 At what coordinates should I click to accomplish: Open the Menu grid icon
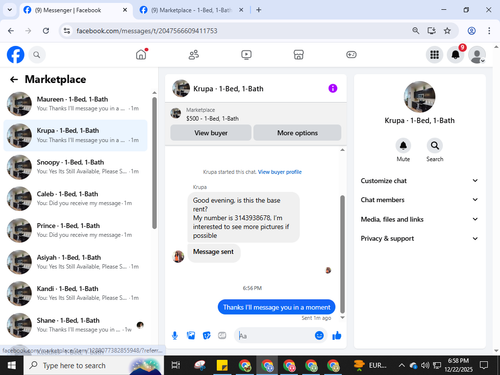pyautogui.click(x=434, y=55)
